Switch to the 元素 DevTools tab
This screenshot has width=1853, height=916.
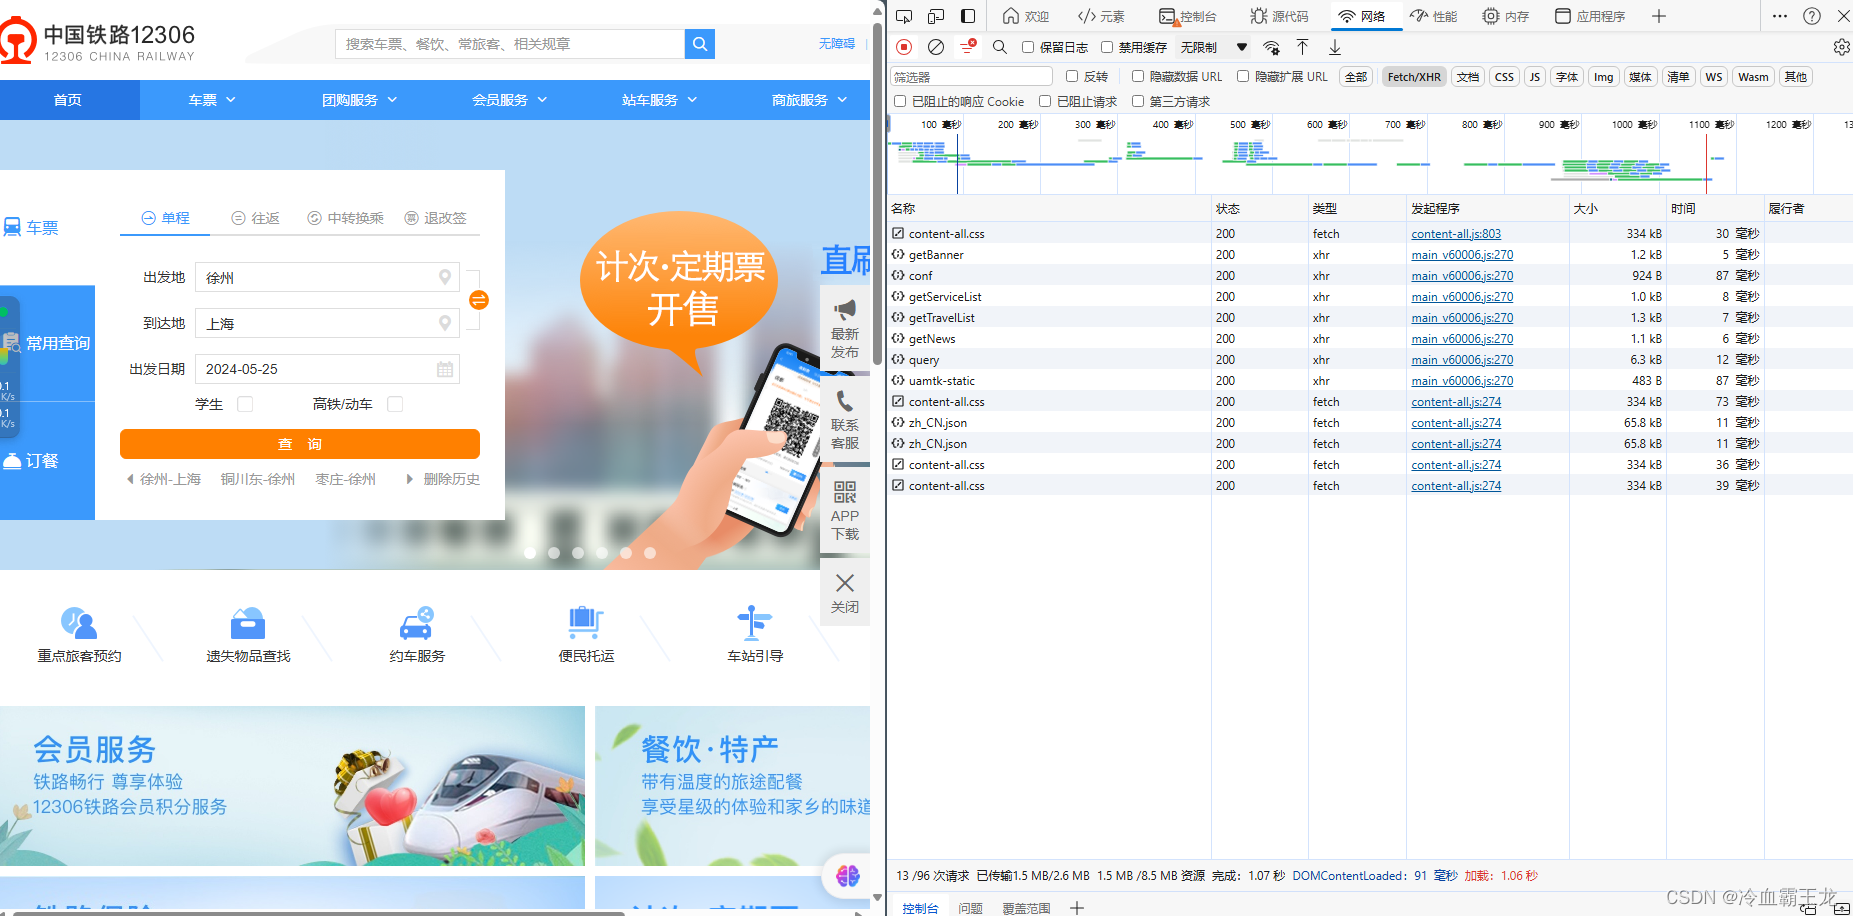click(1101, 16)
